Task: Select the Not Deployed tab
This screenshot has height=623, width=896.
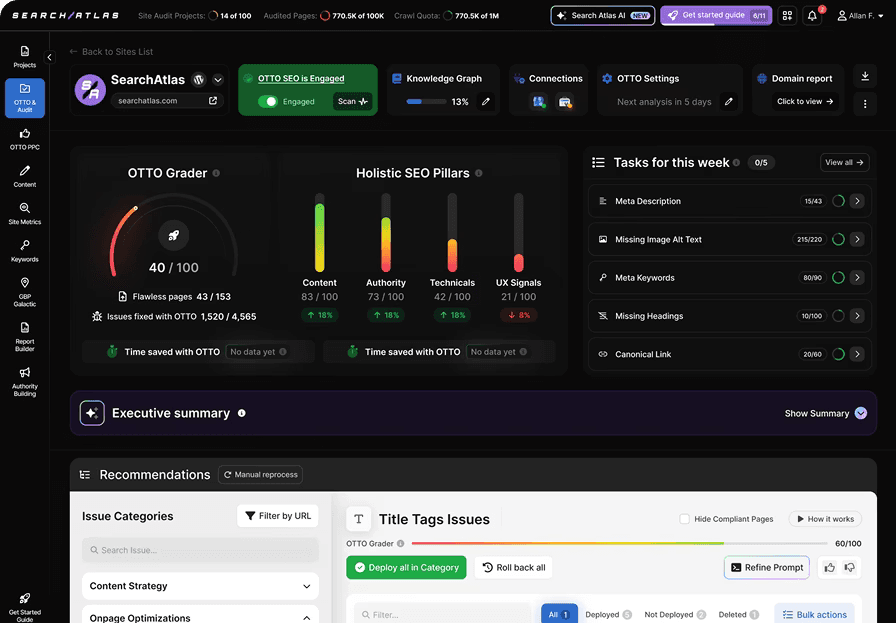Action: (668, 614)
